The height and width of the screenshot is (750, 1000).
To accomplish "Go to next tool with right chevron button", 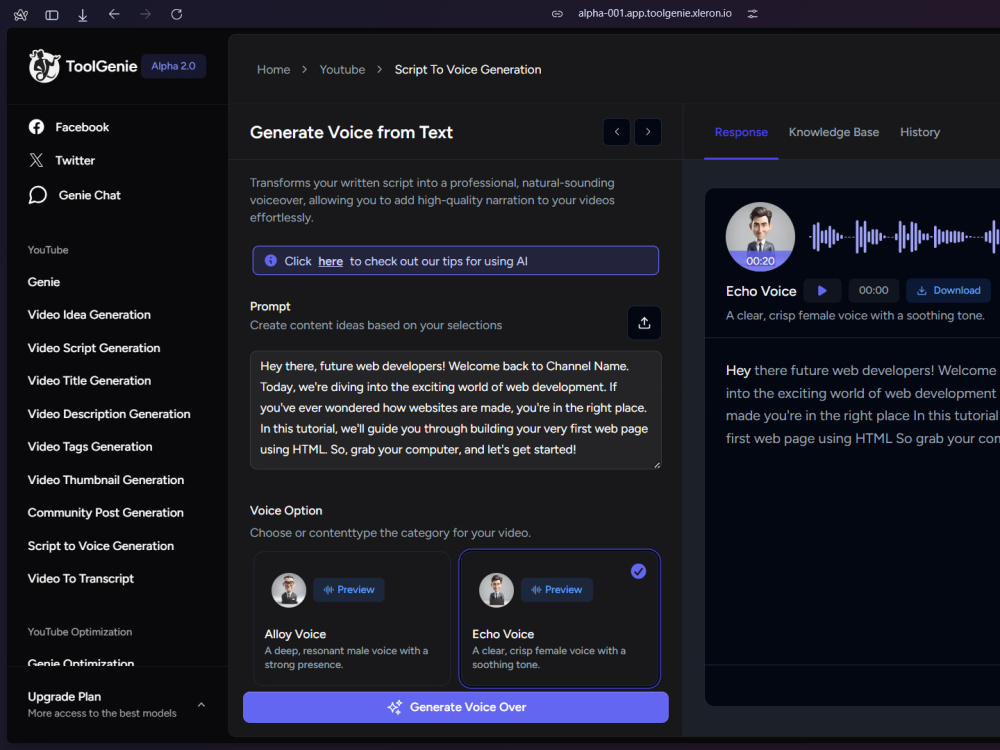I will point(648,132).
